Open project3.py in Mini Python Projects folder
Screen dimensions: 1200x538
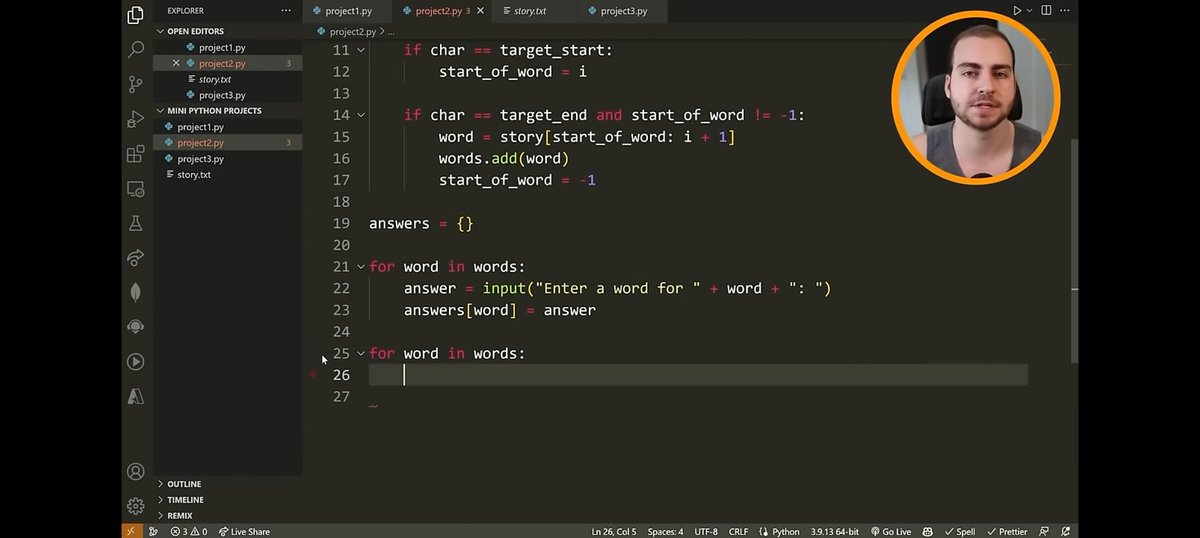[228, 159]
